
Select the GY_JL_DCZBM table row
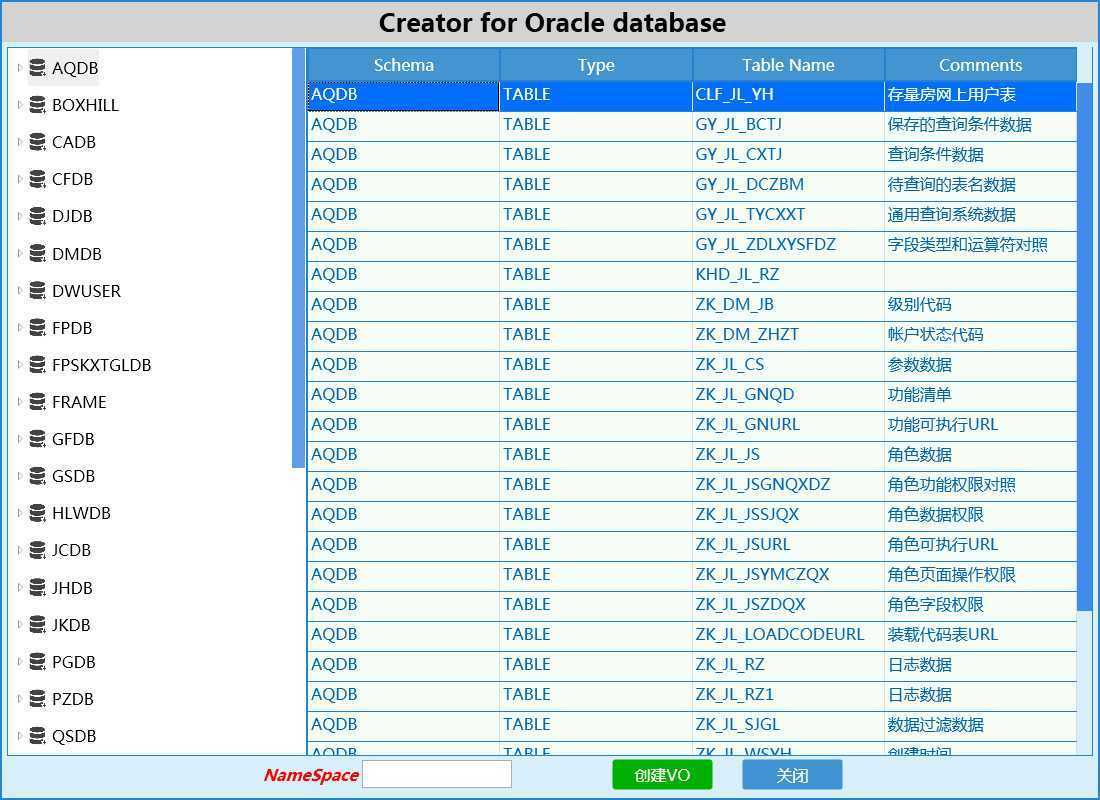click(x=692, y=185)
